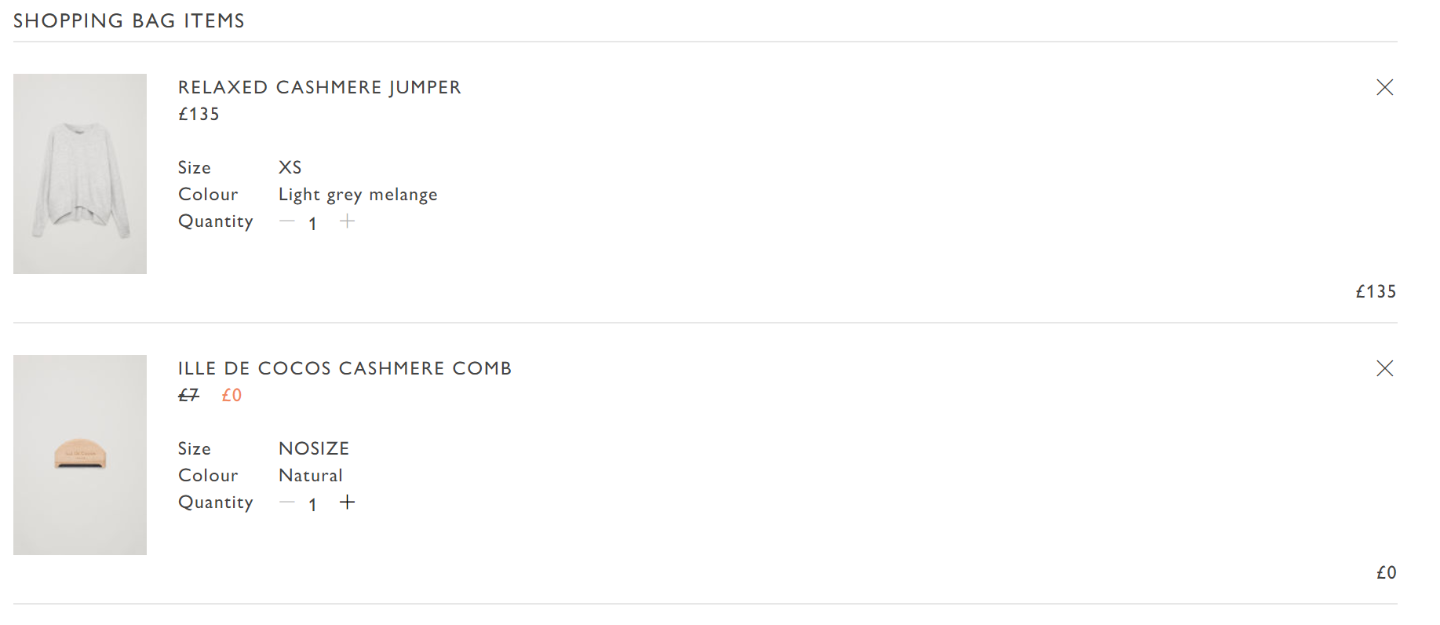The height and width of the screenshot is (625, 1440).
Task: Click the grey jumper product thumbnail
Action: (80, 174)
